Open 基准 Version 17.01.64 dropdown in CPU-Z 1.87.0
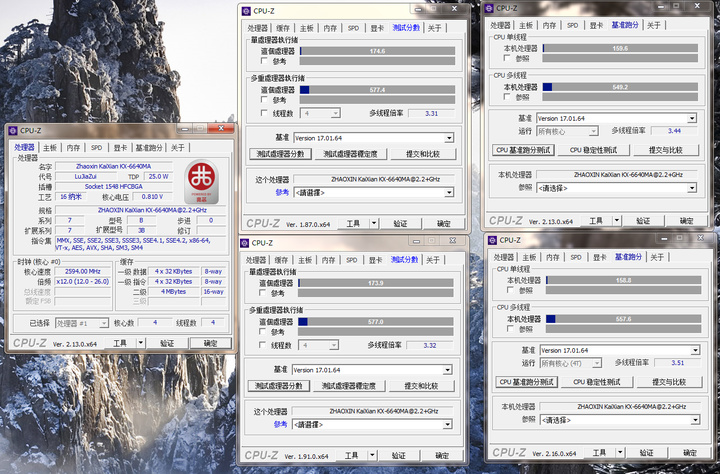720x474 pixels. point(374,138)
